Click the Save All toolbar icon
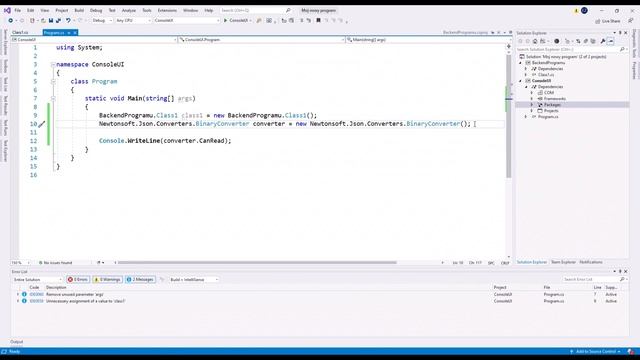This screenshot has height=360, width=640. coord(58,20)
